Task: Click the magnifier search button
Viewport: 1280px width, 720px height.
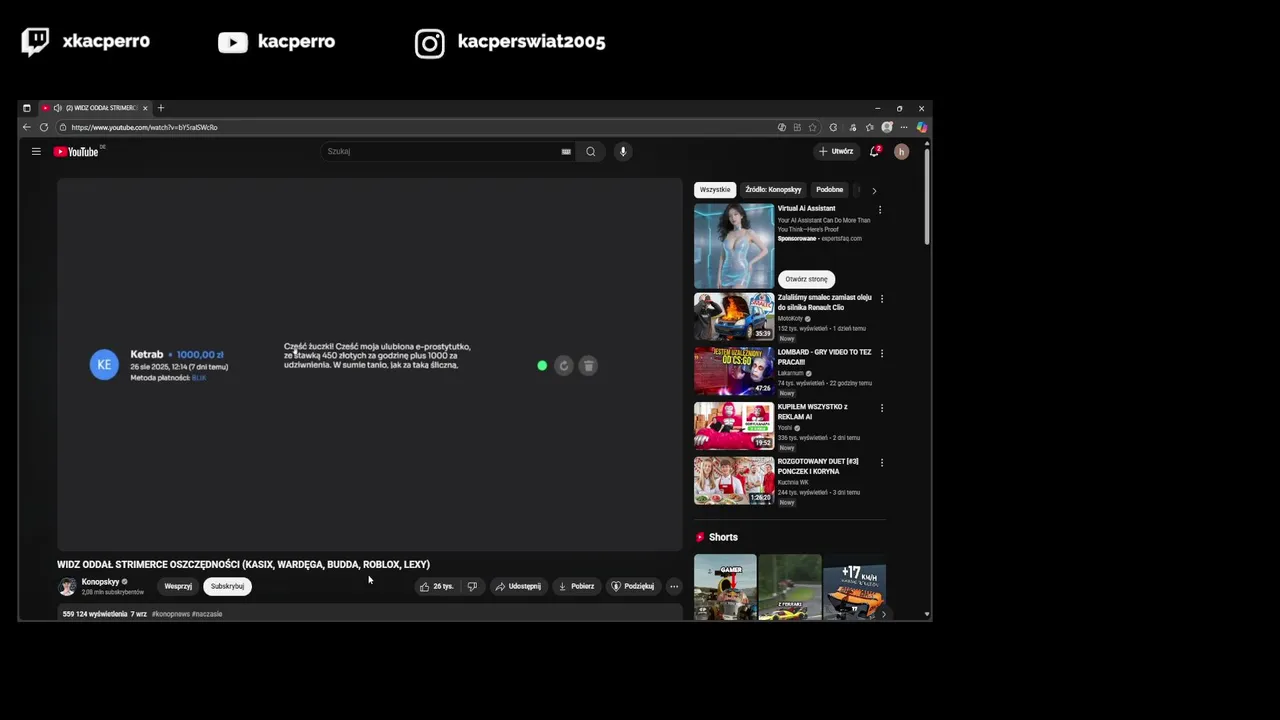Action: (591, 152)
